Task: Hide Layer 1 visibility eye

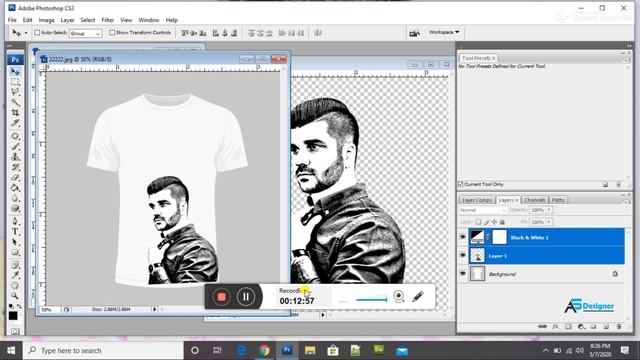Action: [462, 256]
